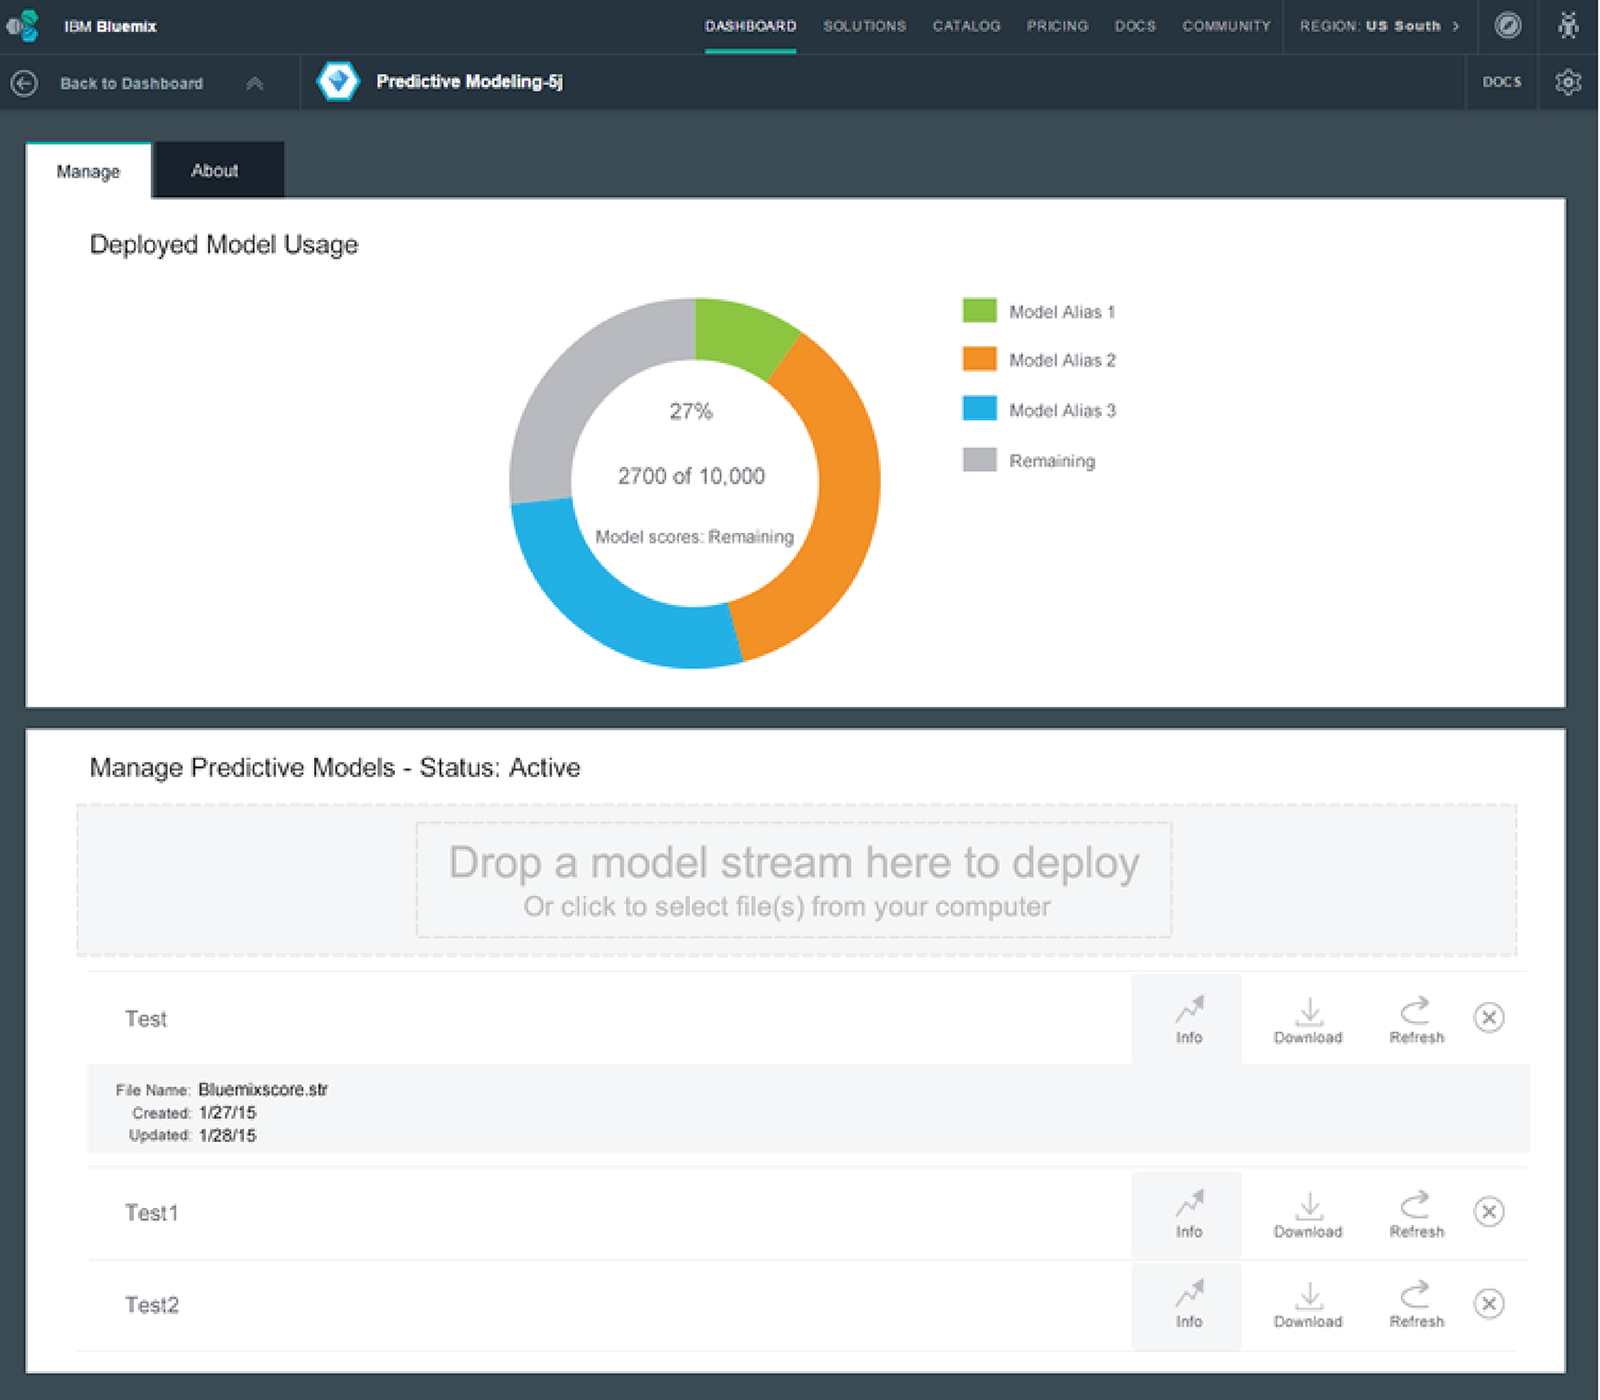Open Info for the Test1 model
Viewport: 1600px width, 1400px height.
[x=1188, y=1214]
